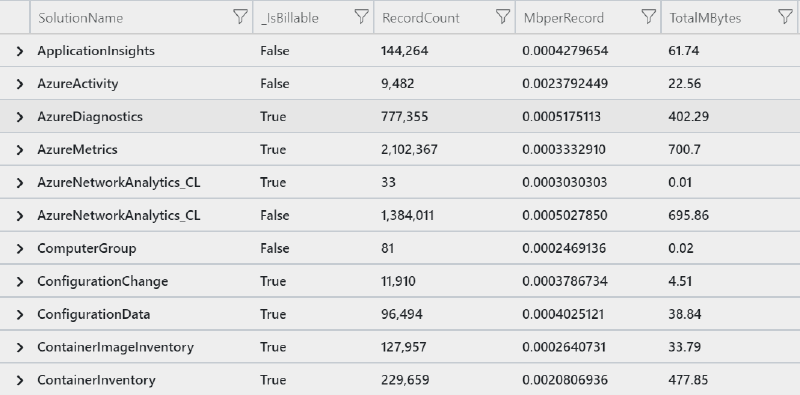The height and width of the screenshot is (395, 800).
Task: Select the ComputerGroup solution name cell
Action: pos(87,249)
